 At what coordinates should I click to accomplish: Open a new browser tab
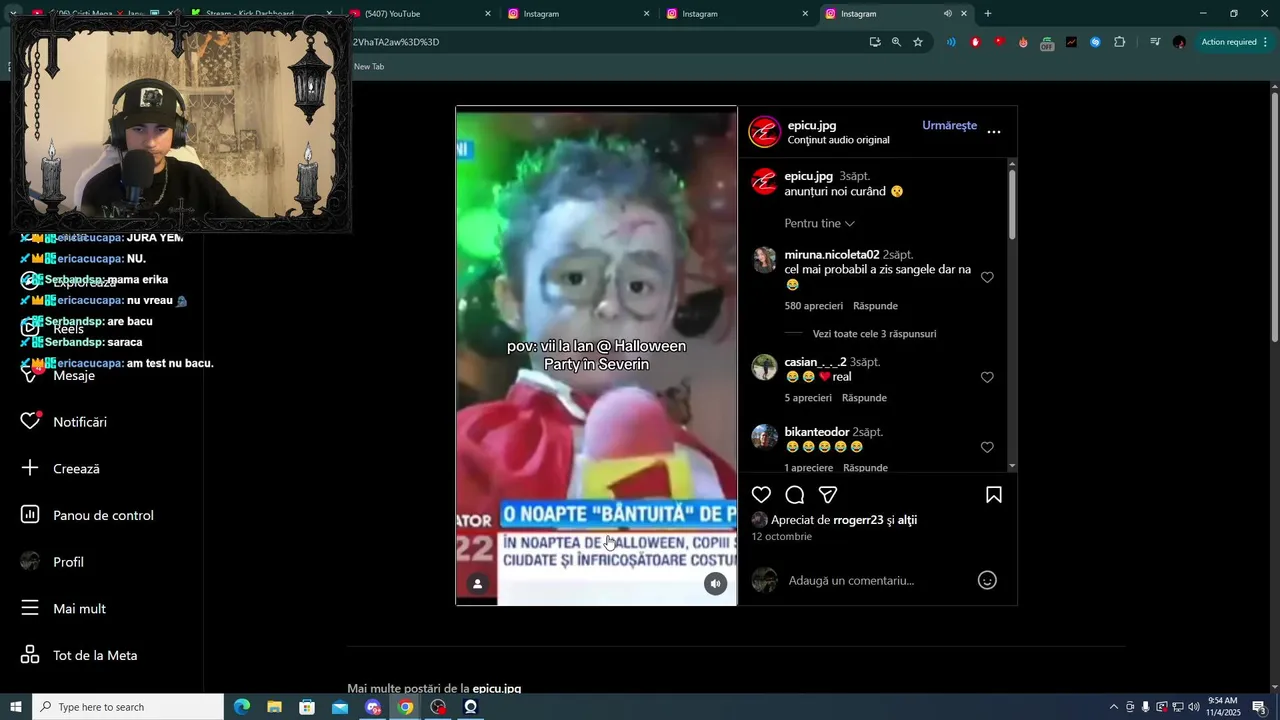988,14
